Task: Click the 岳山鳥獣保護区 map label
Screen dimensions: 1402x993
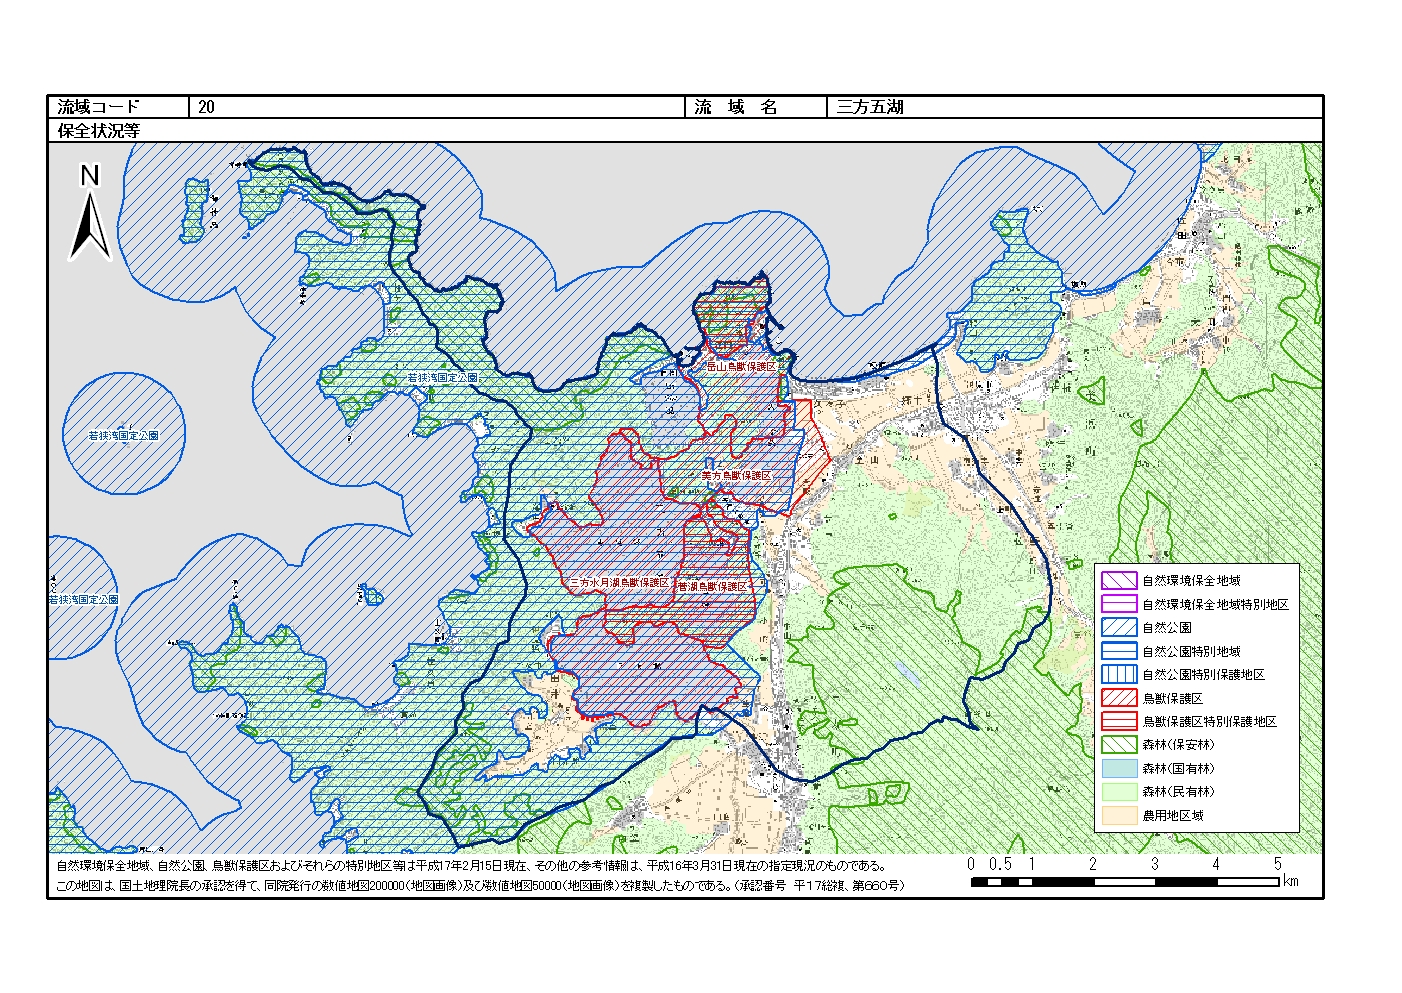Action: (x=741, y=367)
